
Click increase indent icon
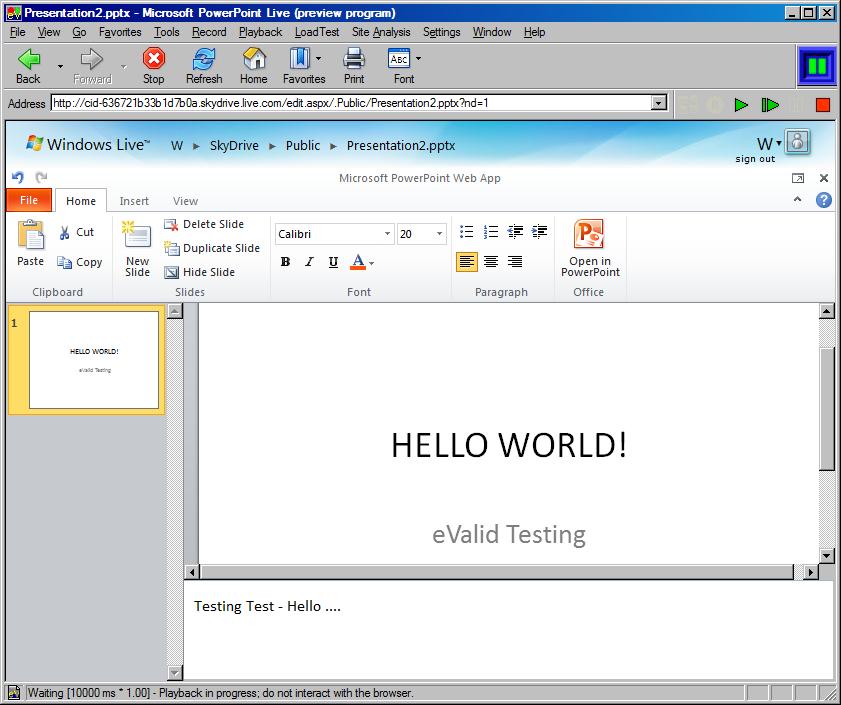539,231
